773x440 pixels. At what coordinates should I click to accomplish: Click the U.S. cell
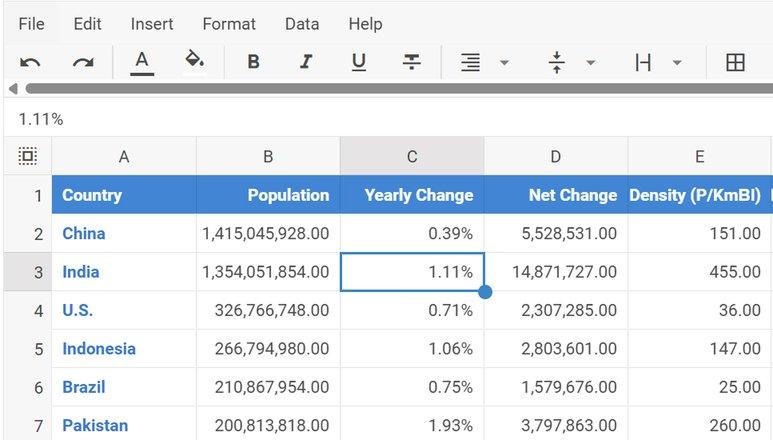124,310
